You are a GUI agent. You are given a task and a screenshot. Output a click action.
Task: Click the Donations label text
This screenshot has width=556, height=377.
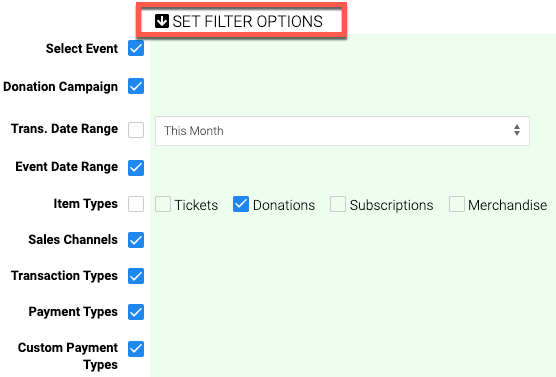(x=284, y=205)
